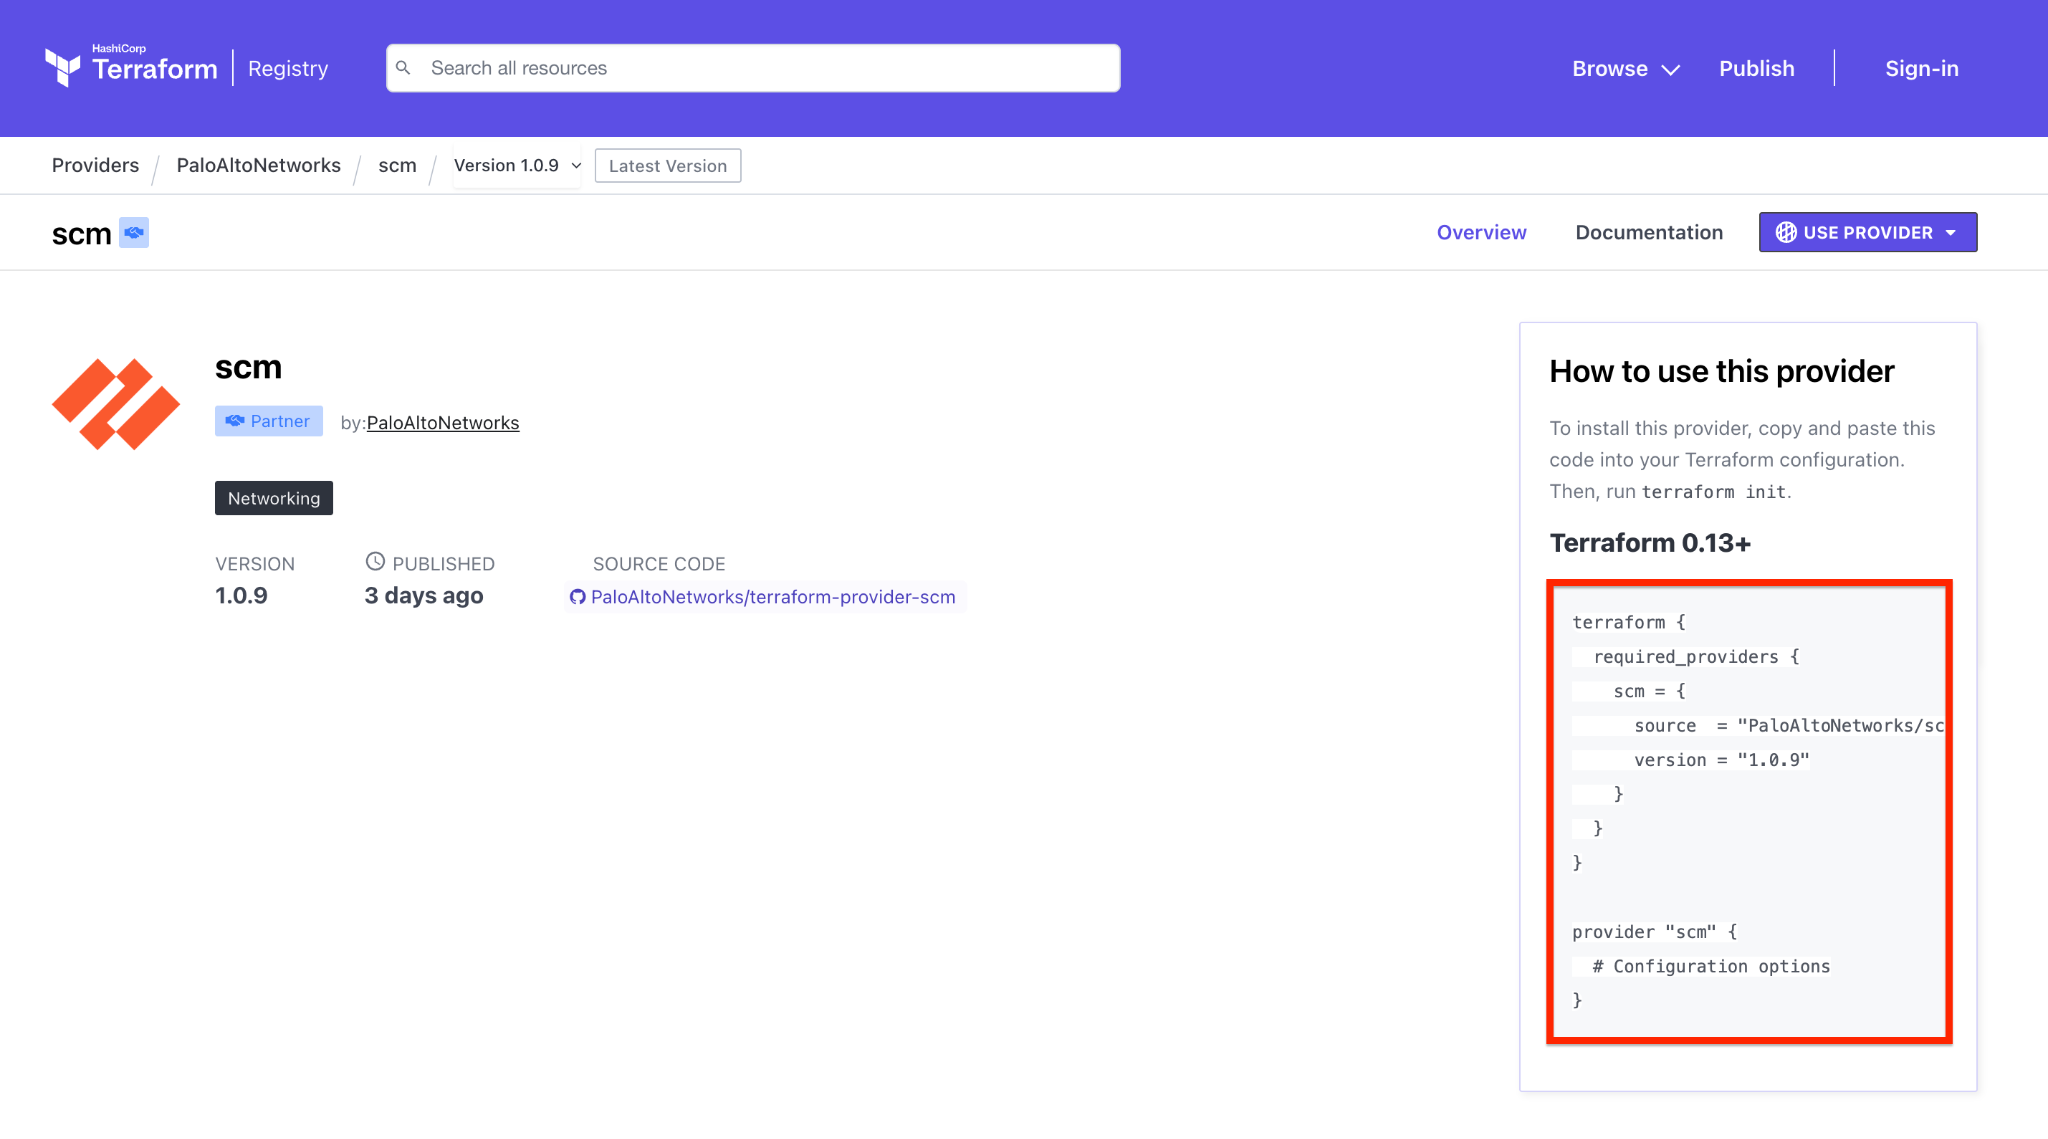Click the GitHub icon beside source code link
This screenshot has width=2048, height=1139.
pyautogui.click(x=577, y=597)
